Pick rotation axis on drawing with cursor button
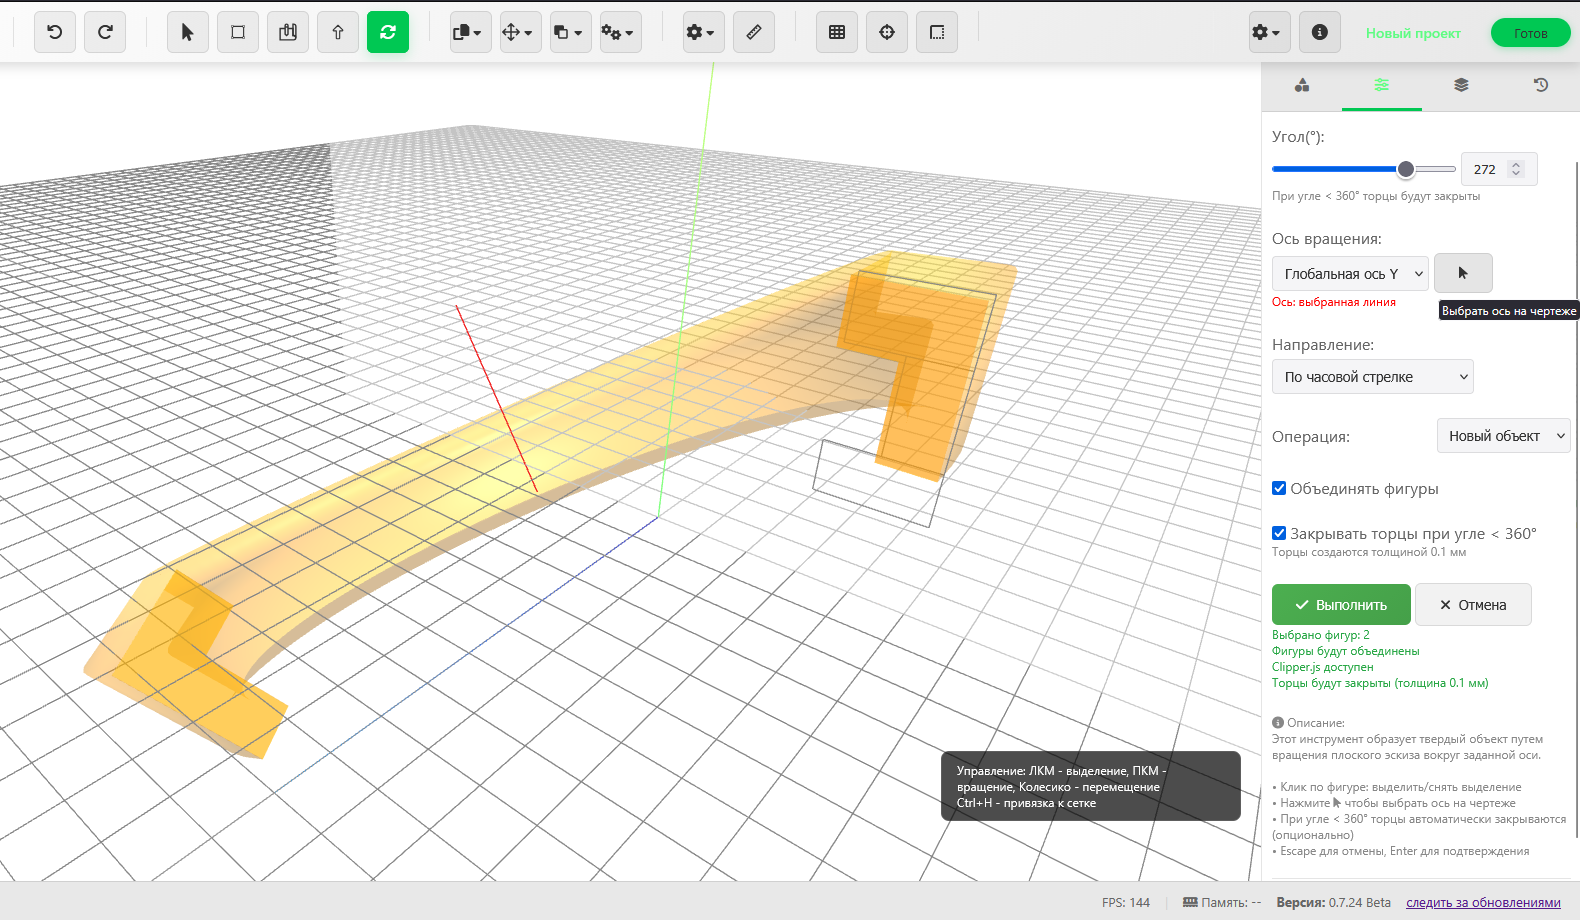The height and width of the screenshot is (920, 1580). point(1463,273)
